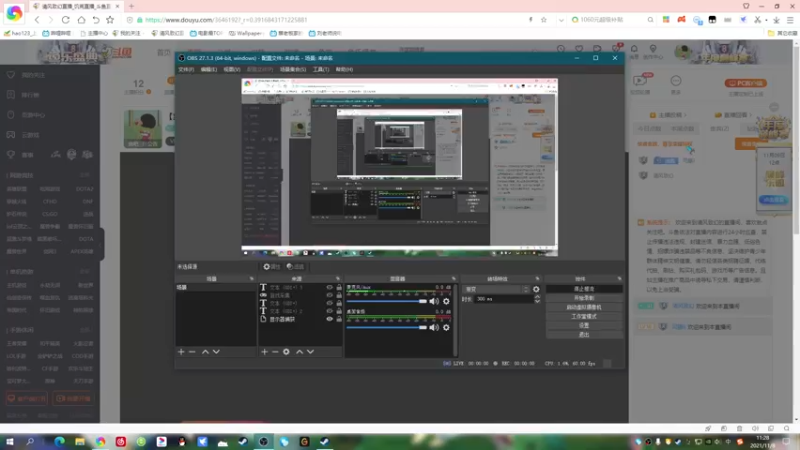
Task: Open source 属性 properties toolbar button
Action: [271, 266]
